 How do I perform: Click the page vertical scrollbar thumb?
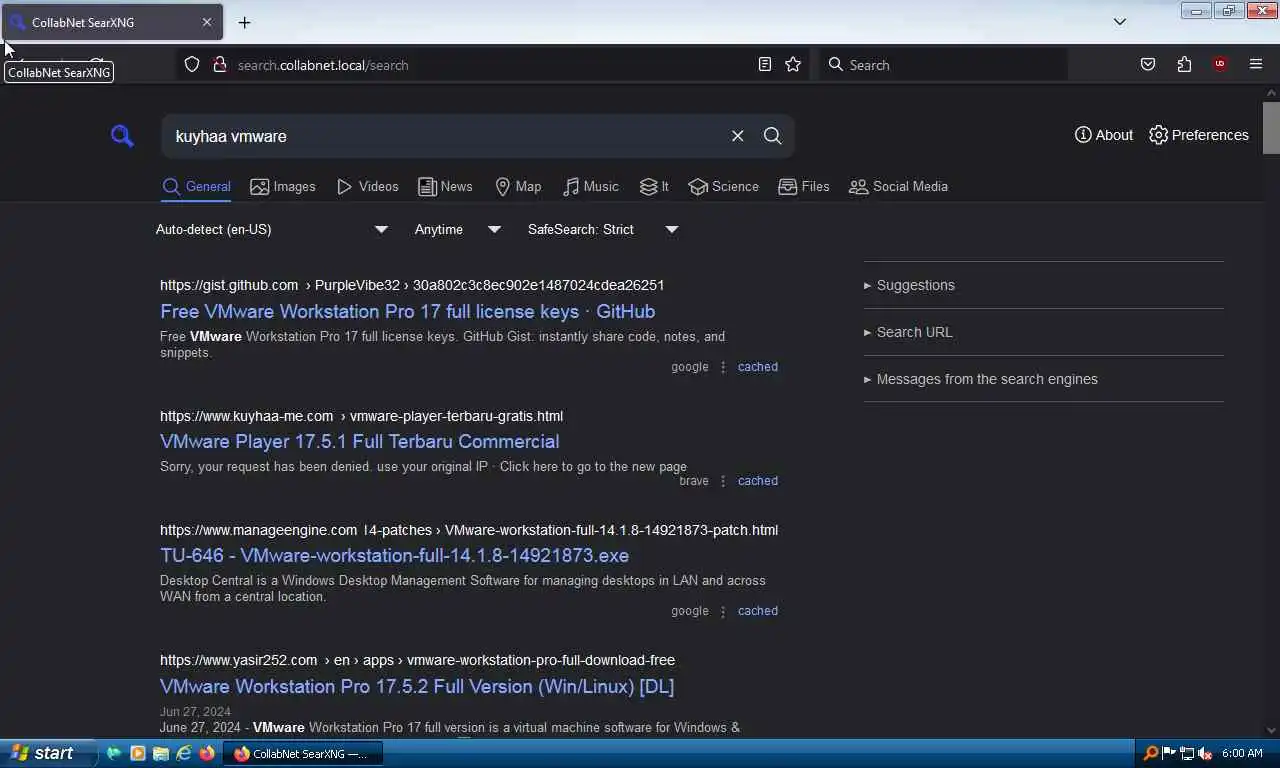tap(1271, 128)
